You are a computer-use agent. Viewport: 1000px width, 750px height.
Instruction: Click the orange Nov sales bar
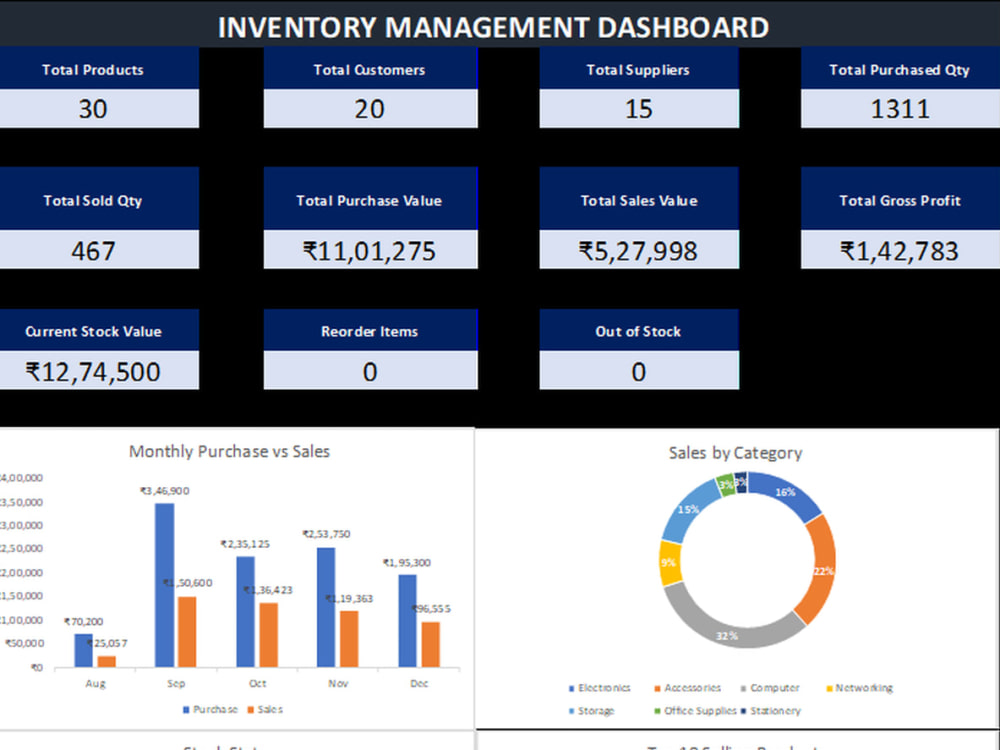click(x=349, y=639)
